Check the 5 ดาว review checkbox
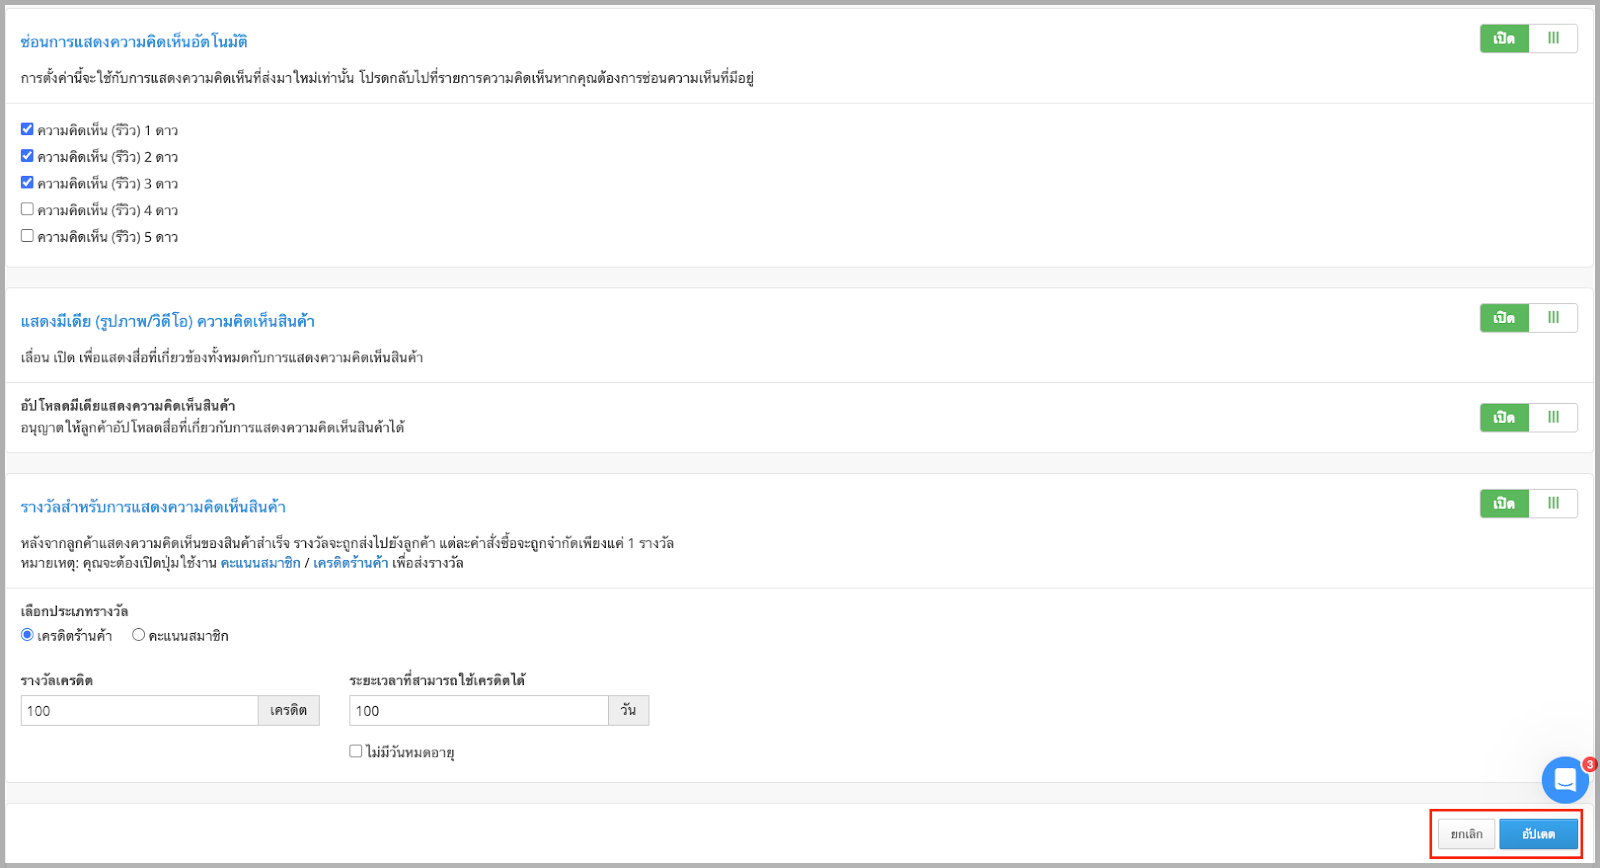The width and height of the screenshot is (1600, 868). [27, 236]
